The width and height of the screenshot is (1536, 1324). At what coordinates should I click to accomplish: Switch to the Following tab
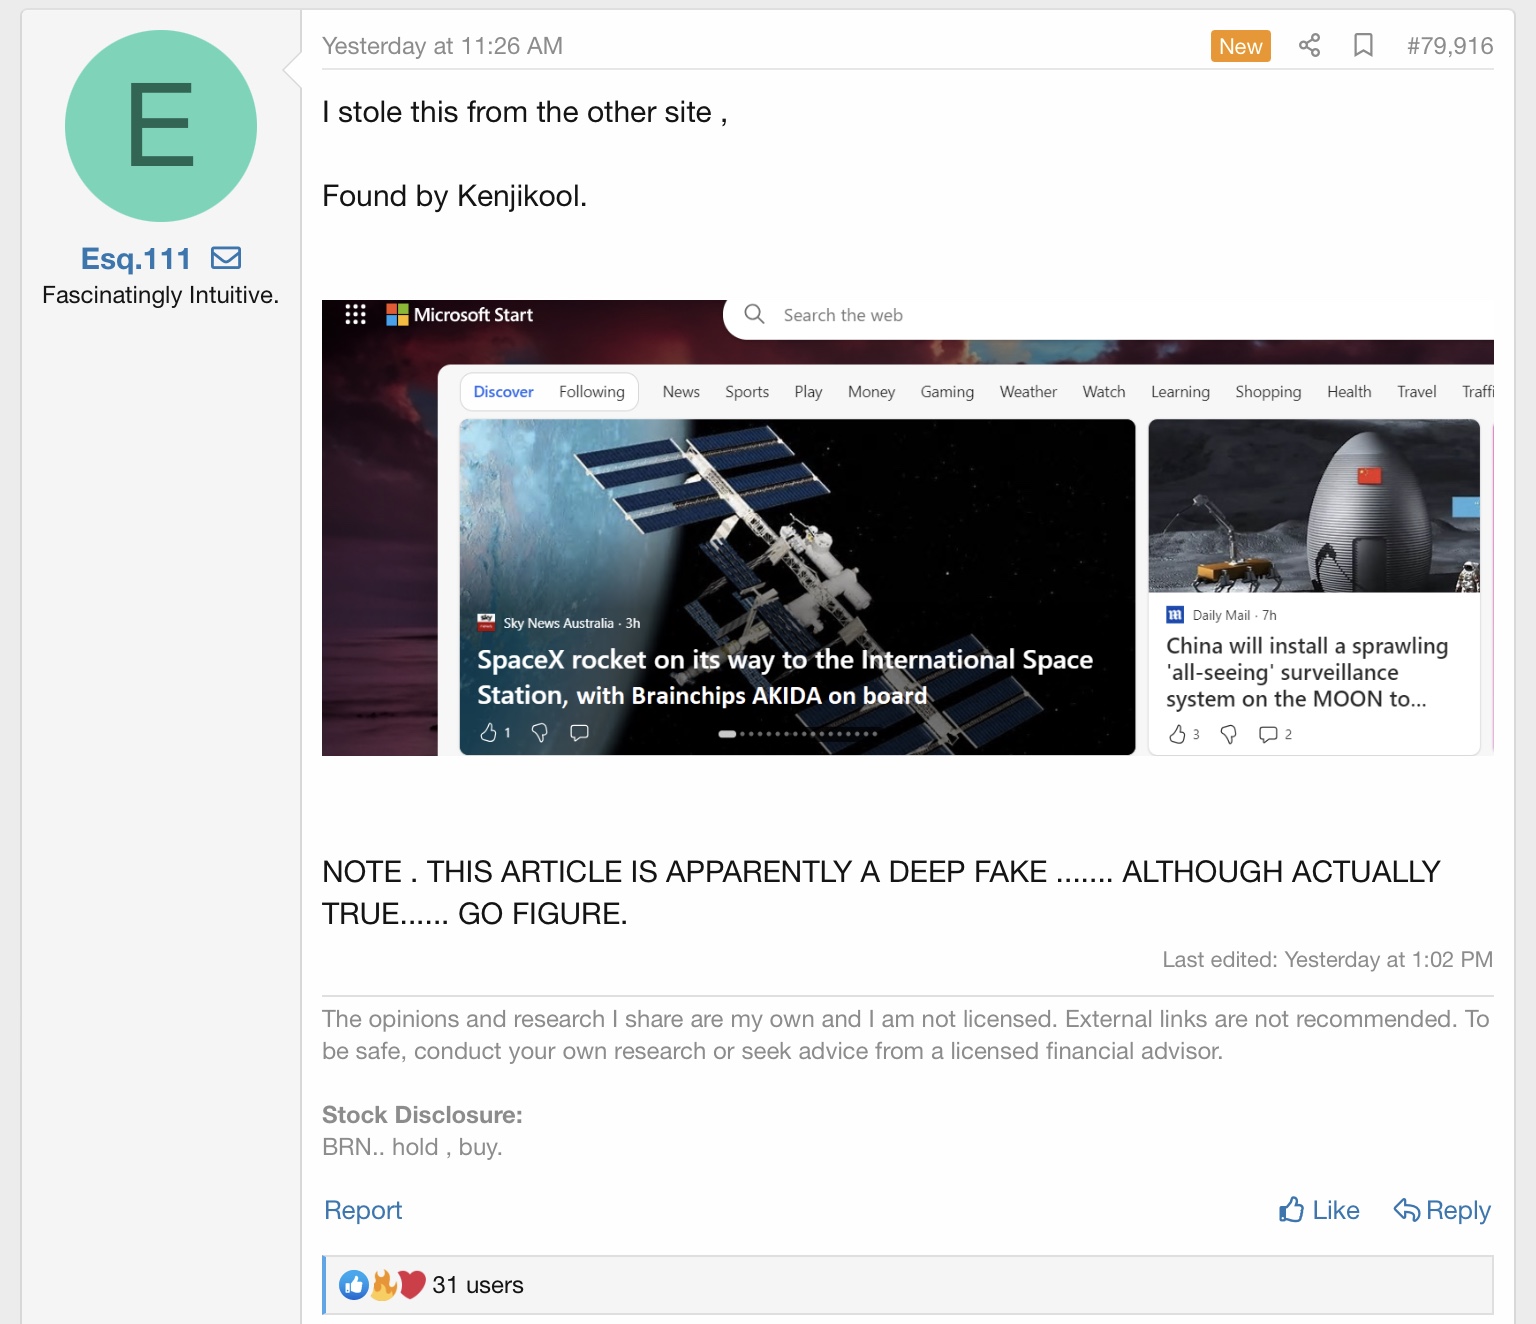[592, 392]
